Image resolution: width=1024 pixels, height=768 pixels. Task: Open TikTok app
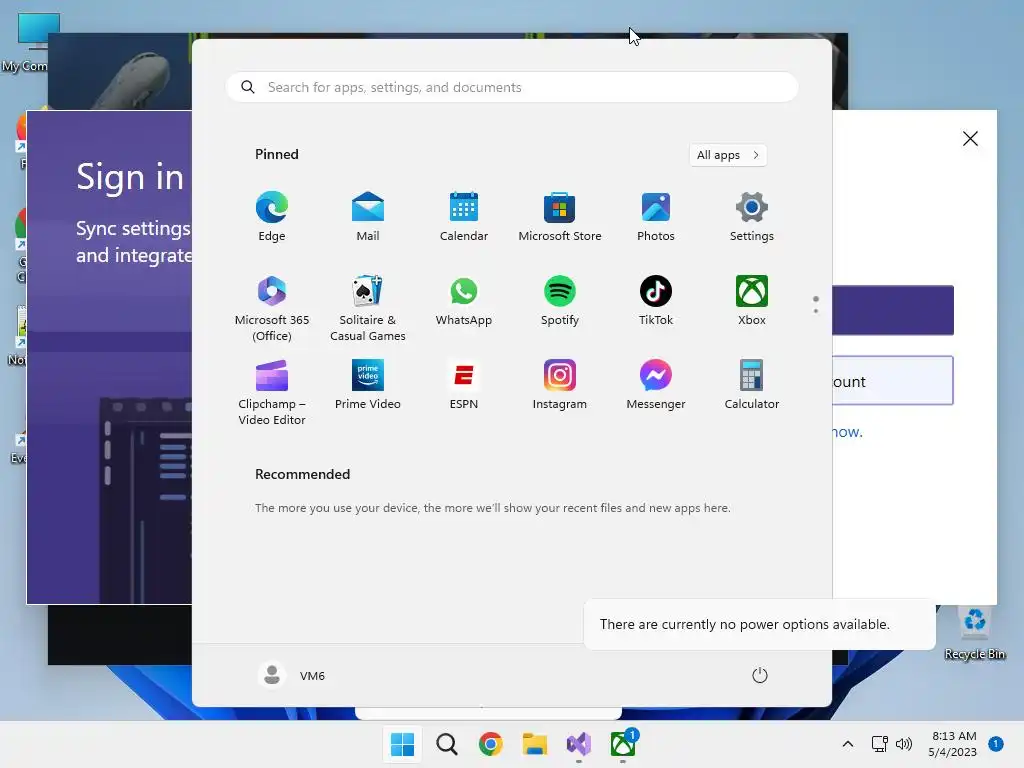click(656, 301)
